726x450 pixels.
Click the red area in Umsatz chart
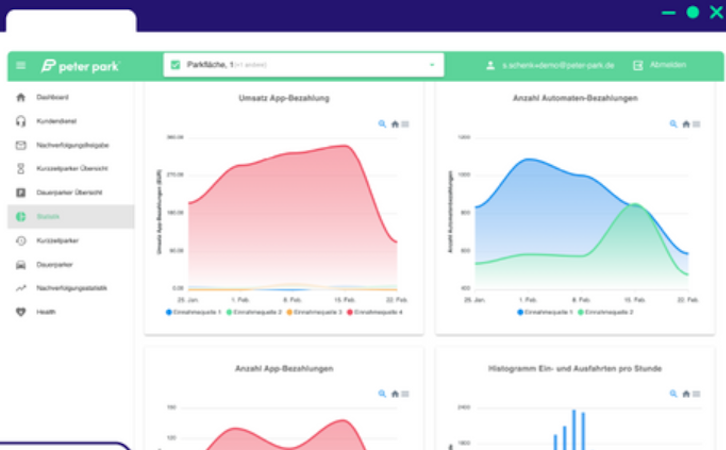coord(292,218)
